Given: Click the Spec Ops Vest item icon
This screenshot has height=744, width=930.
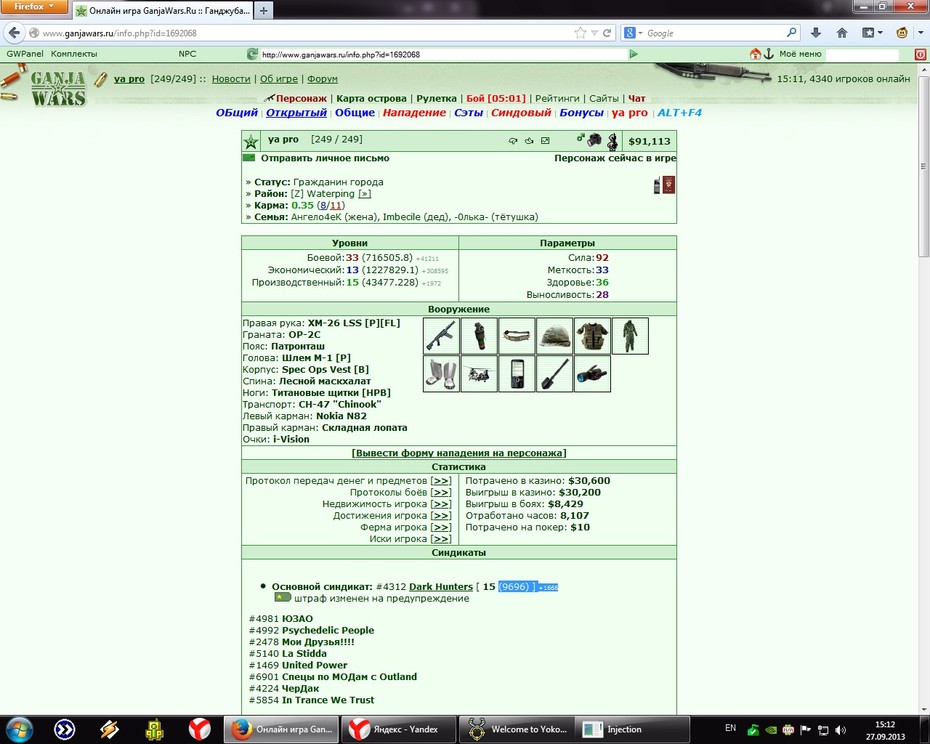Looking at the screenshot, I should point(592,336).
